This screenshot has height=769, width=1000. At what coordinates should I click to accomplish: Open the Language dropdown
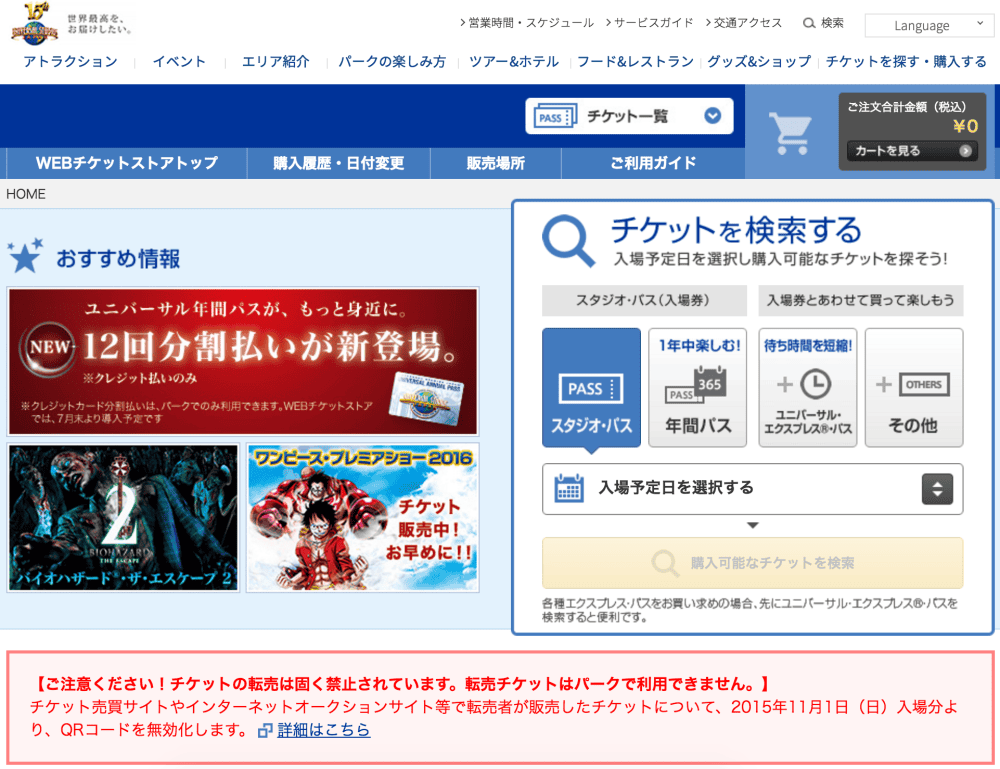coord(928,25)
